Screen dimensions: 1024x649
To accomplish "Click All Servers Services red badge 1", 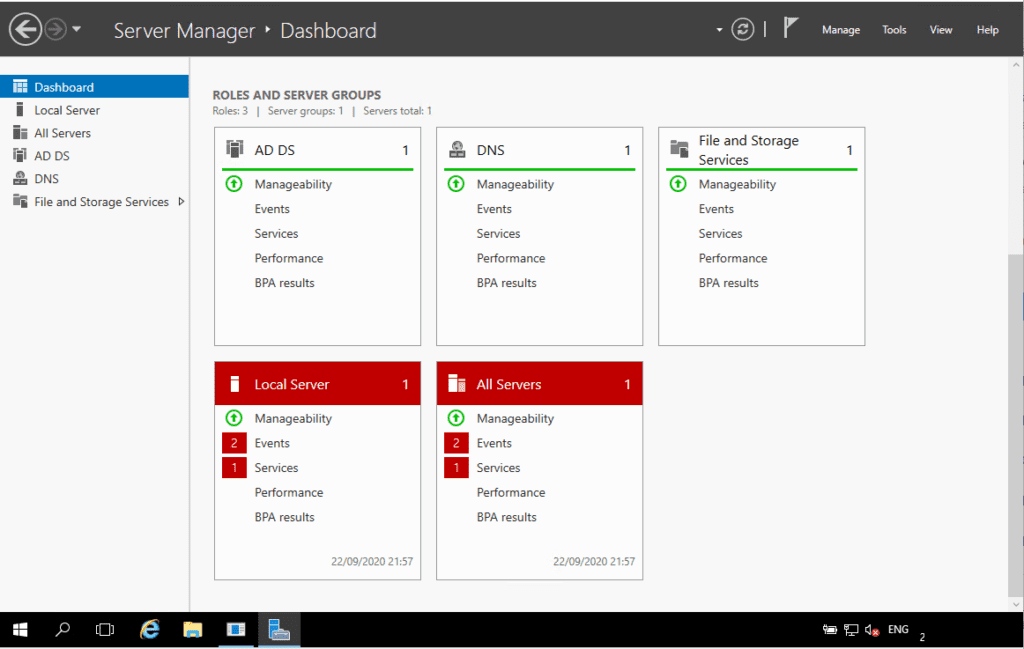I will tap(456, 467).
